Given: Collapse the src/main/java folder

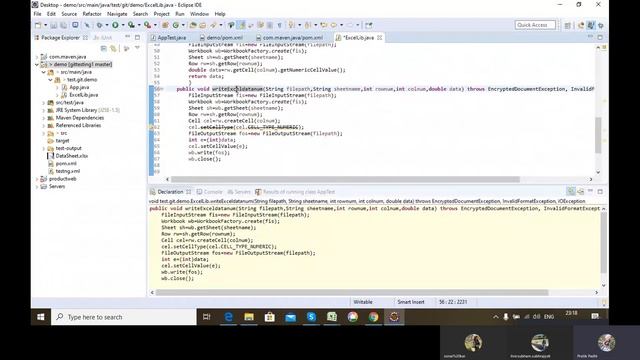Looking at the screenshot, I should [44, 72].
